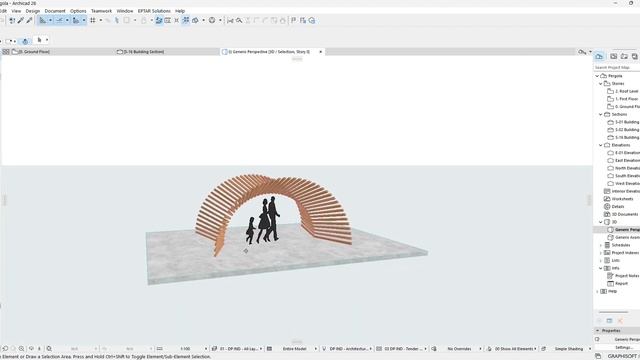This screenshot has height=360, width=640.
Task: Click the flag icon in main toolbar
Action: click(293, 20)
